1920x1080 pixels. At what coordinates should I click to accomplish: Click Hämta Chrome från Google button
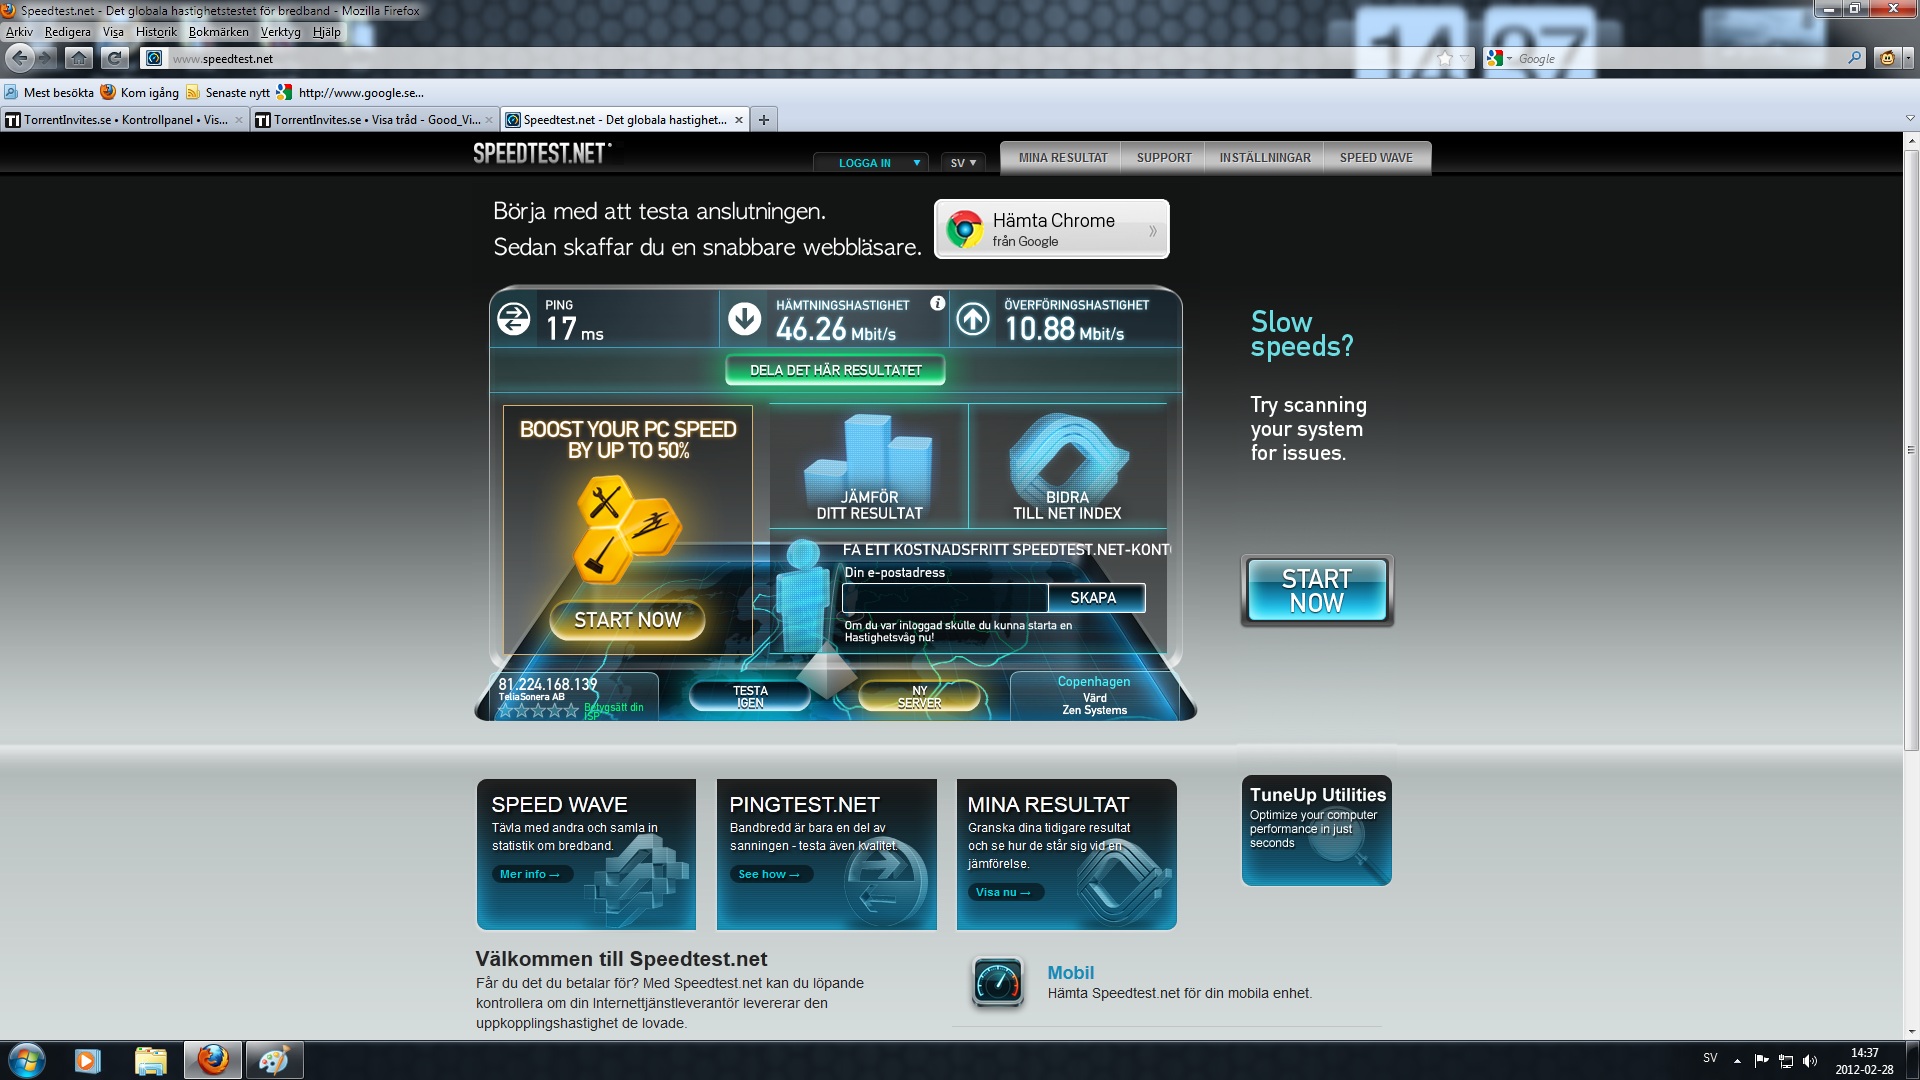click(1052, 229)
